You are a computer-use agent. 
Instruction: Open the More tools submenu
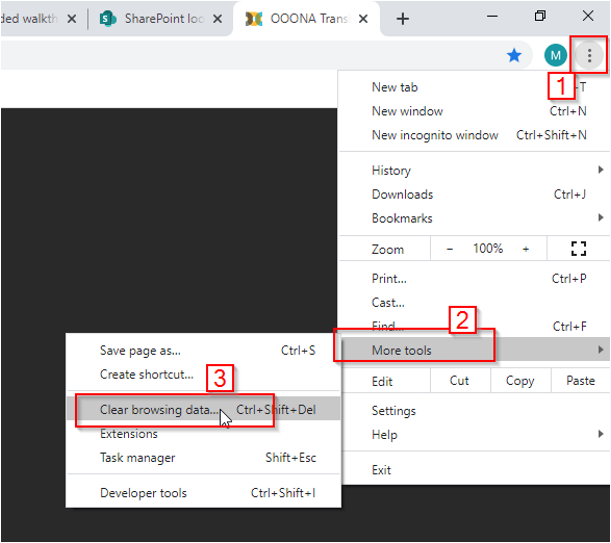[x=402, y=350]
